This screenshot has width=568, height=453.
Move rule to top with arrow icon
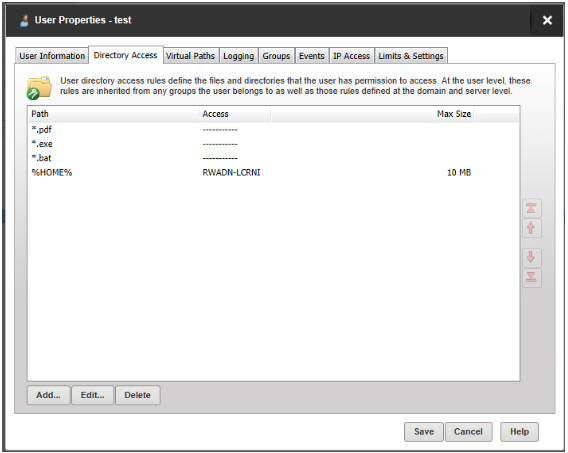(x=531, y=208)
